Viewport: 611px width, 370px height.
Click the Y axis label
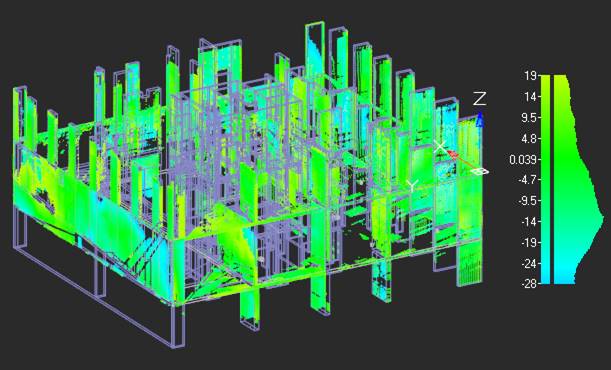(x=412, y=186)
